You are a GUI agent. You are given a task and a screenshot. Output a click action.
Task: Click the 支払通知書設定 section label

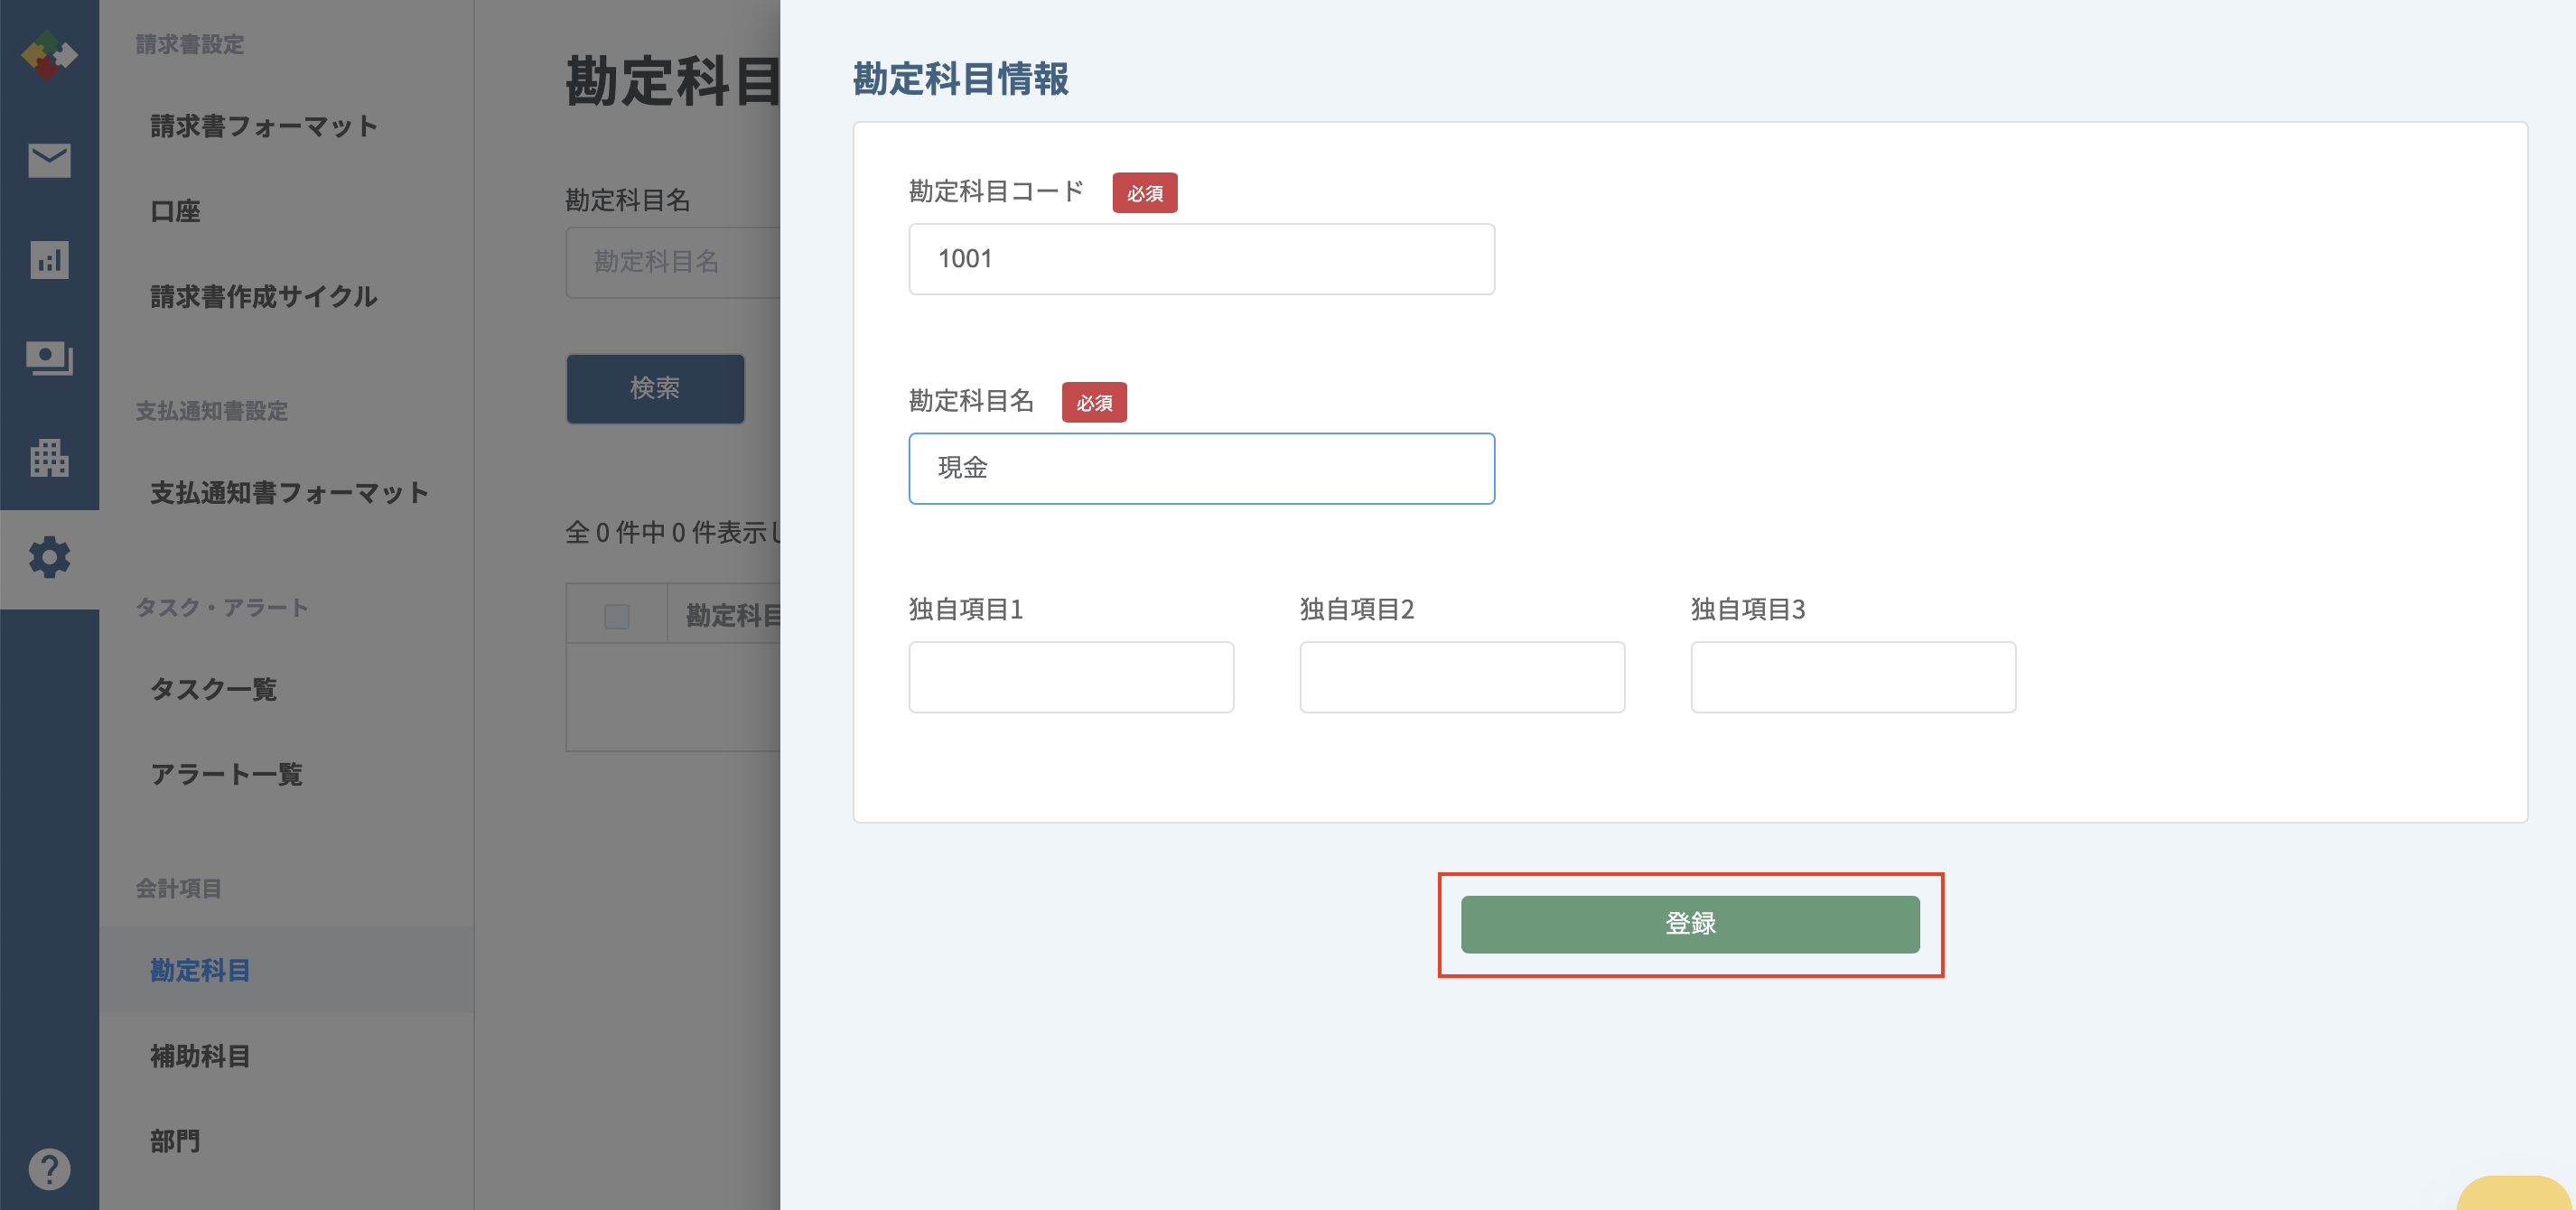pos(212,411)
